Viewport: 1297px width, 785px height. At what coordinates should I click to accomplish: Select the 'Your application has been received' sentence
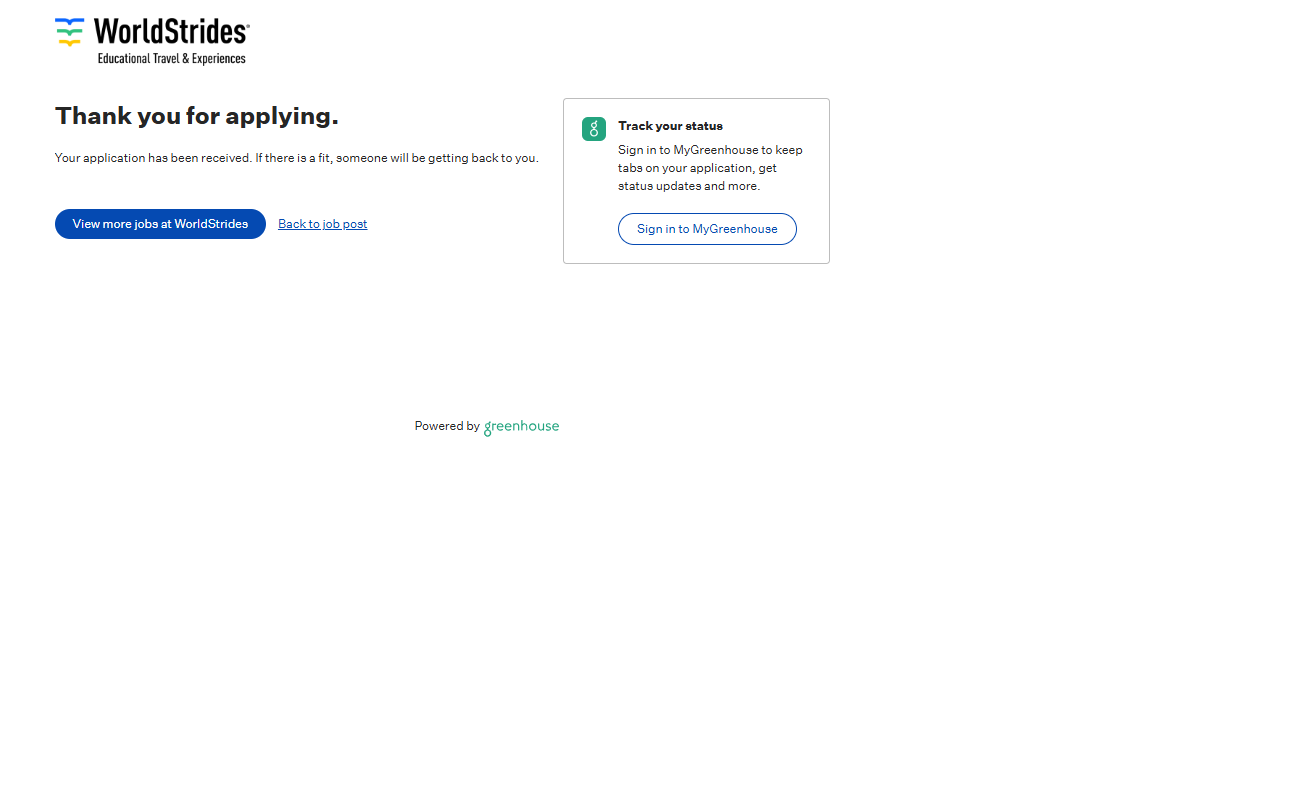point(152,158)
